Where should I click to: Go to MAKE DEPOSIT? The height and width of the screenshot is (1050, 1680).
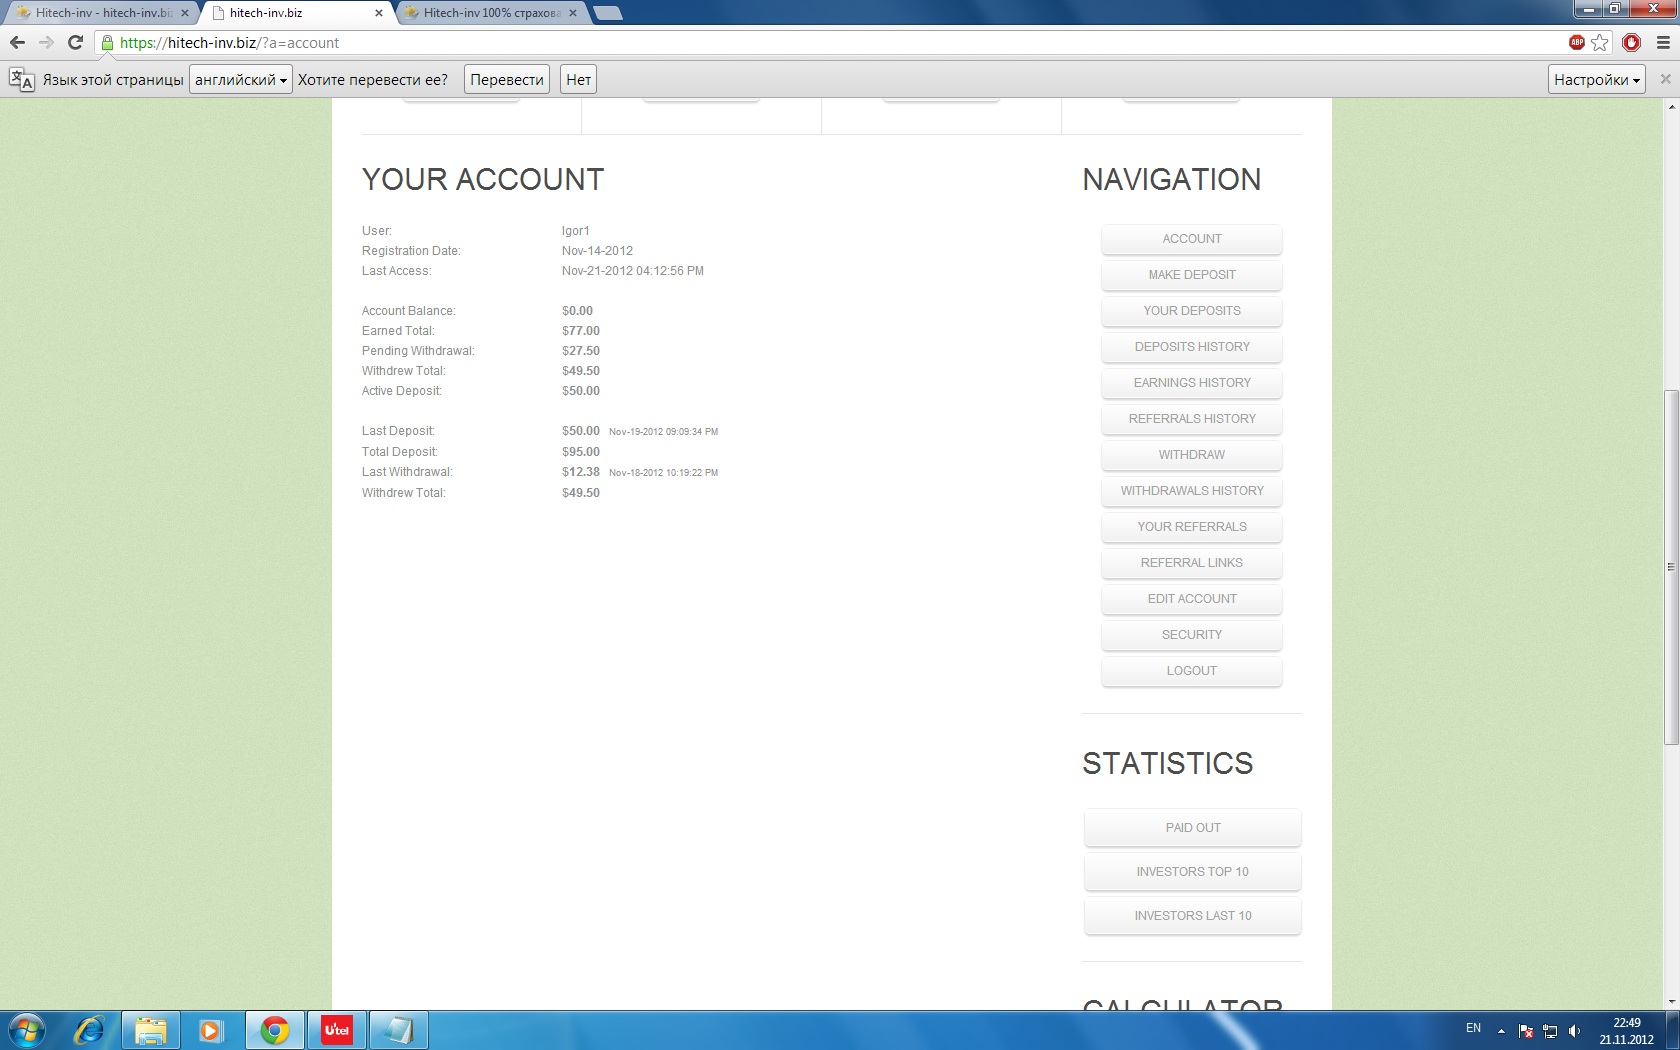click(1192, 275)
